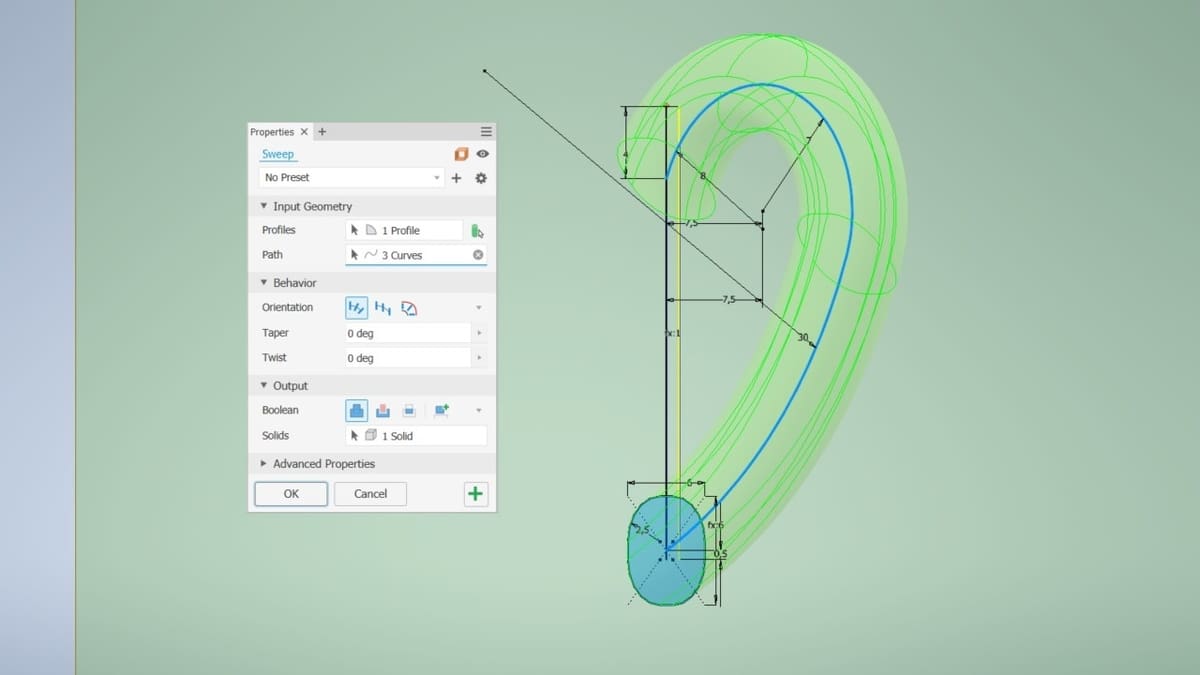Image resolution: width=1200 pixels, height=675 pixels.
Task: Collapse the Input Geometry section
Action: pyautogui.click(x=263, y=206)
